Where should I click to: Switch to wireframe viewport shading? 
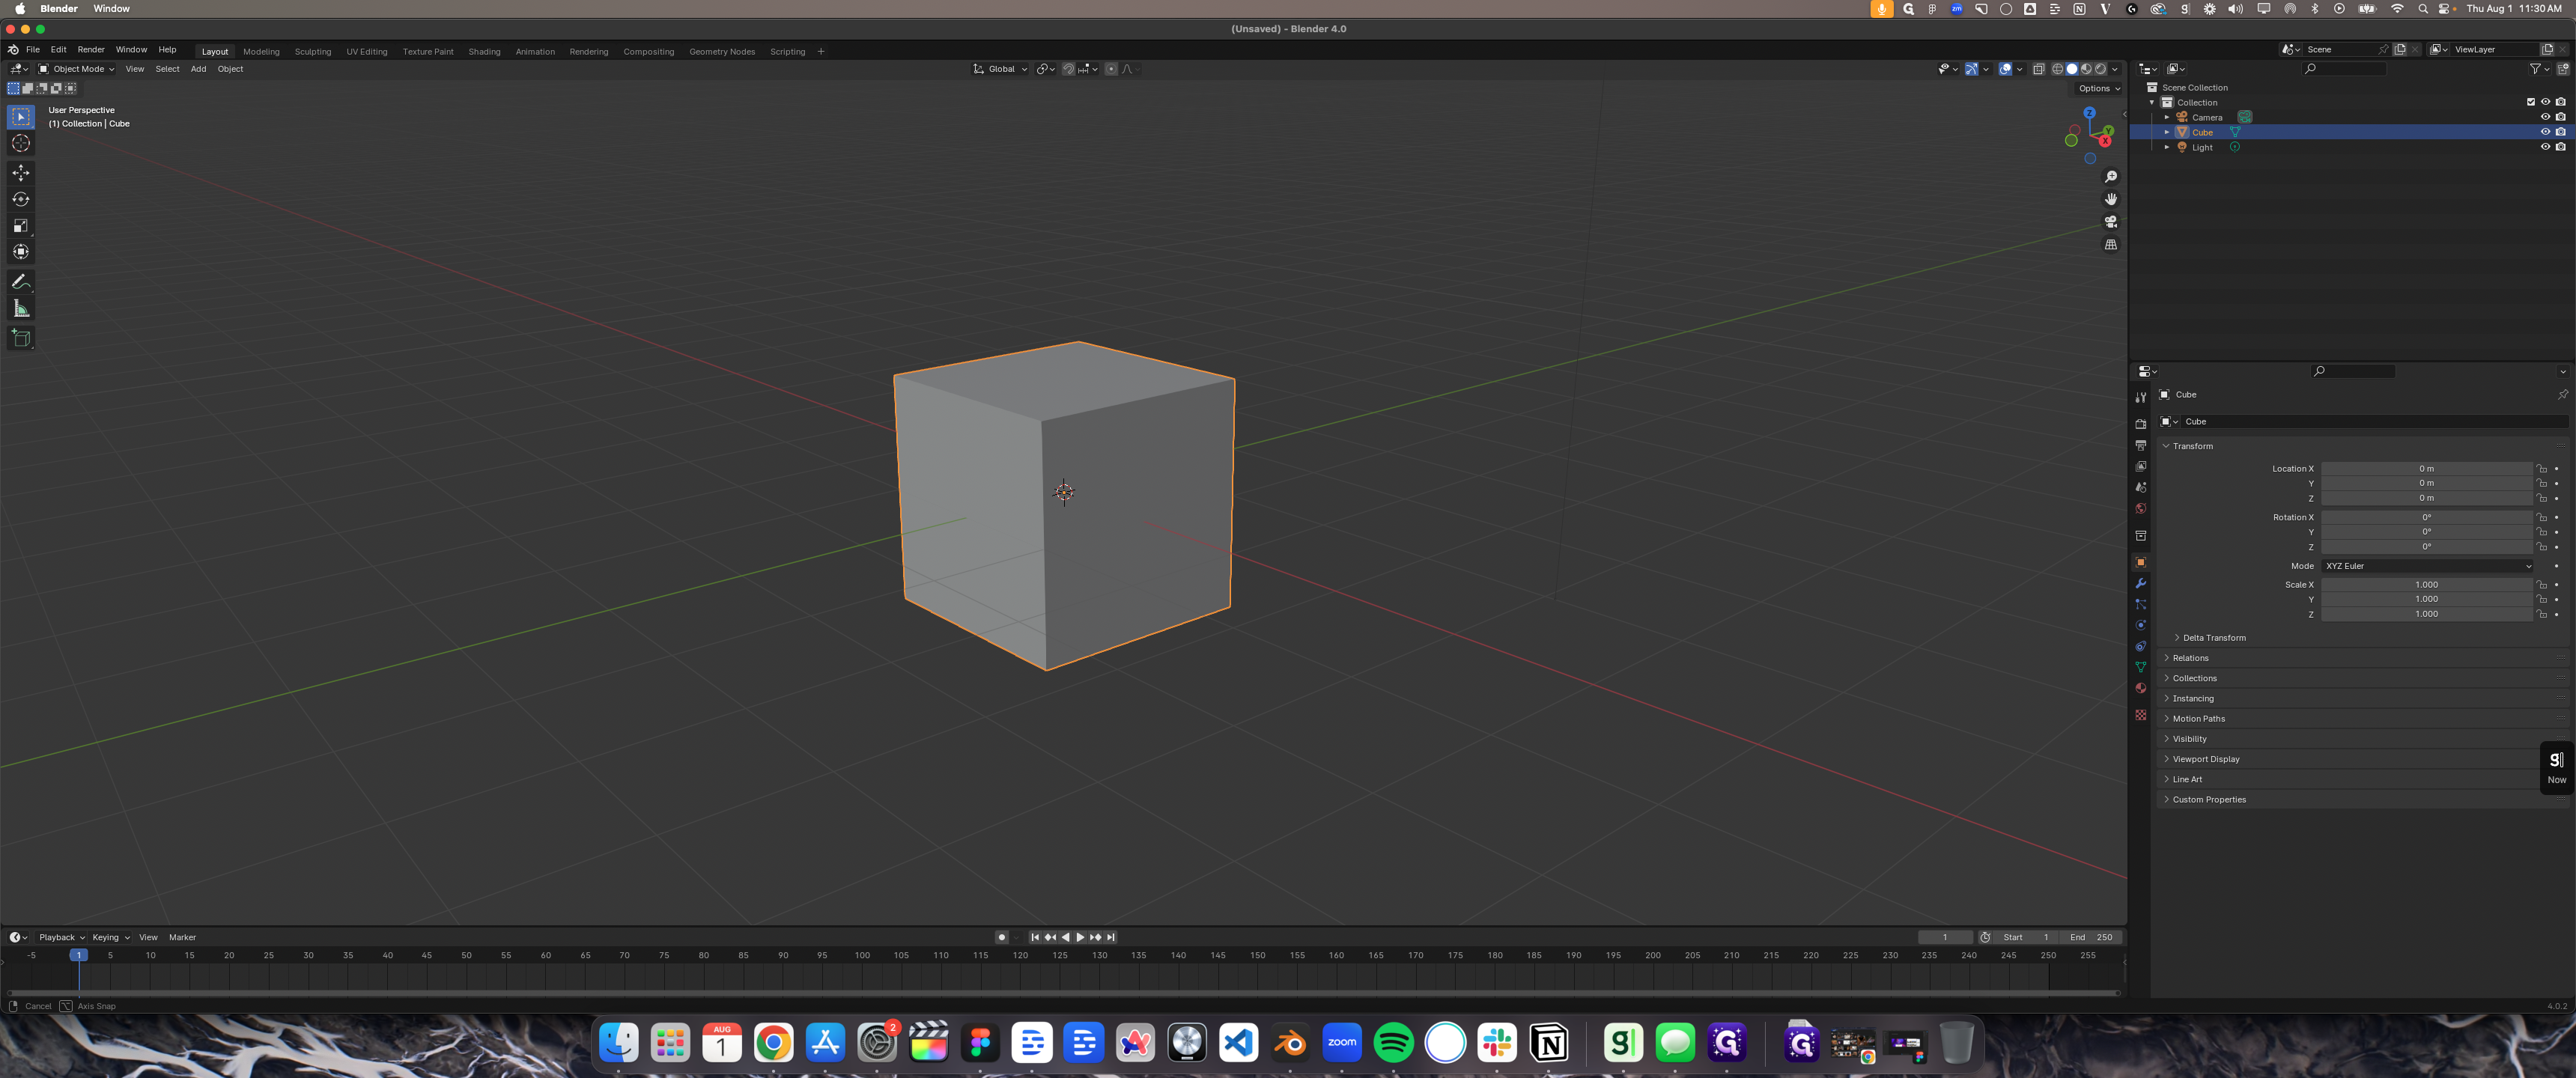[x=2058, y=69]
